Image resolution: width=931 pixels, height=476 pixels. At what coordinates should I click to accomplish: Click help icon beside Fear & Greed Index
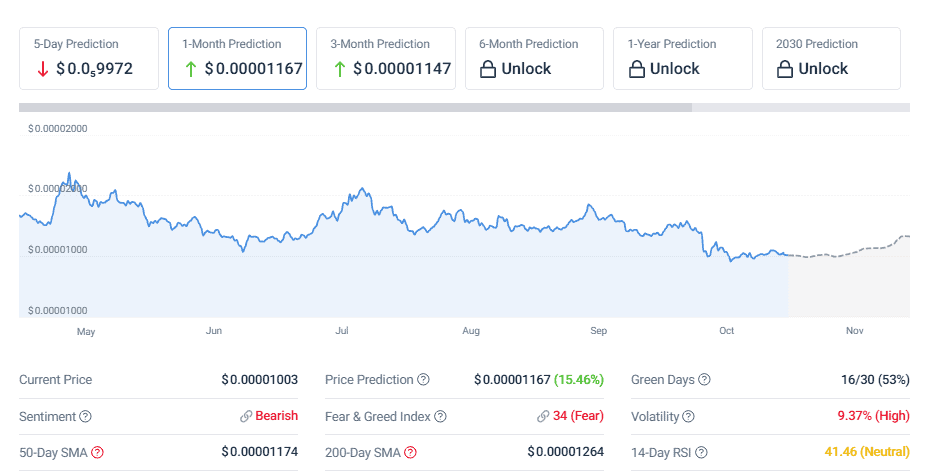440,416
